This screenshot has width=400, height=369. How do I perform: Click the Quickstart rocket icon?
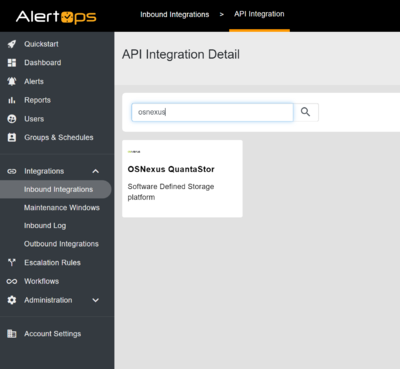pos(12,44)
